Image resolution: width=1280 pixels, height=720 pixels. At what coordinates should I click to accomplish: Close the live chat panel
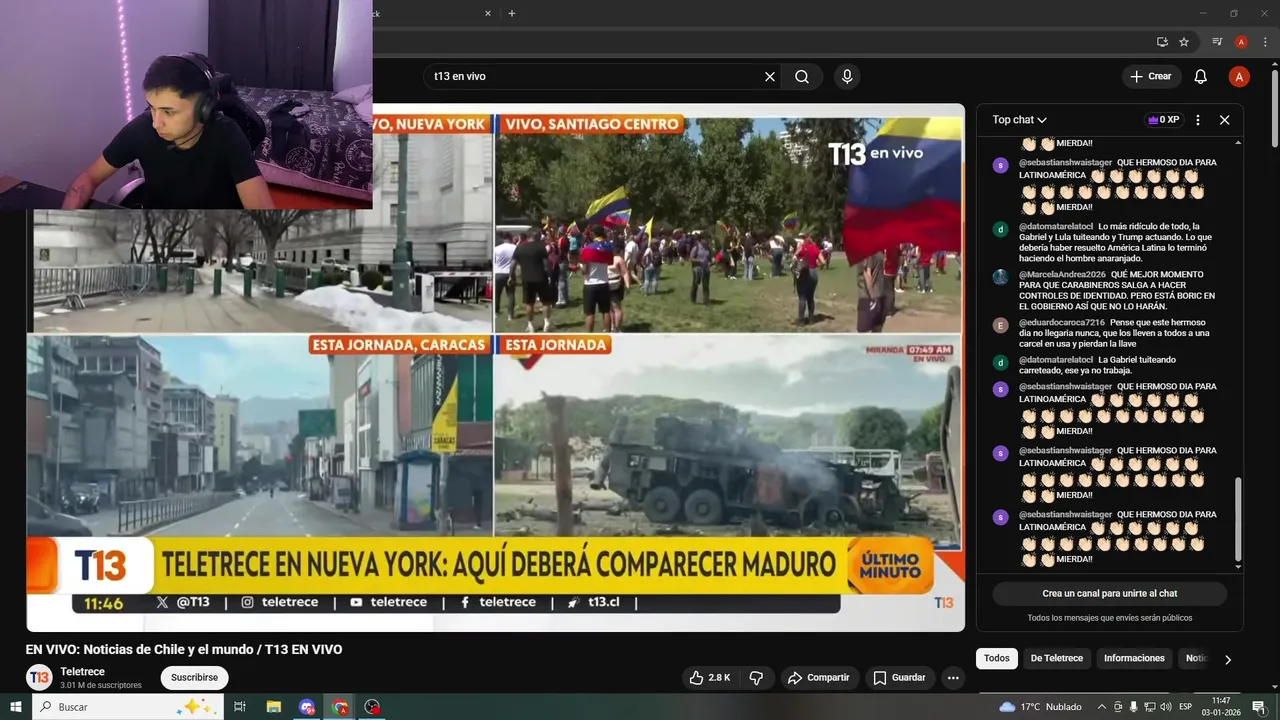1224,120
